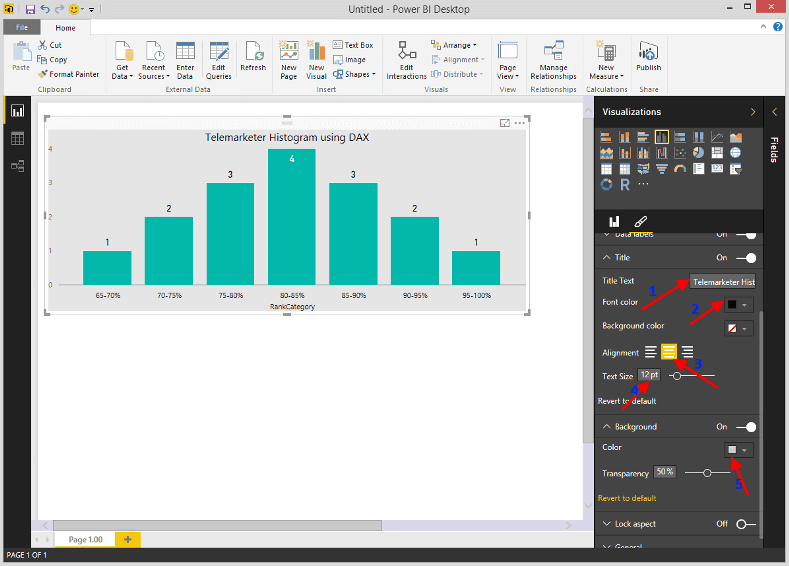Select the Format paintbrush icon
This screenshot has width=789, height=566.
[640, 220]
